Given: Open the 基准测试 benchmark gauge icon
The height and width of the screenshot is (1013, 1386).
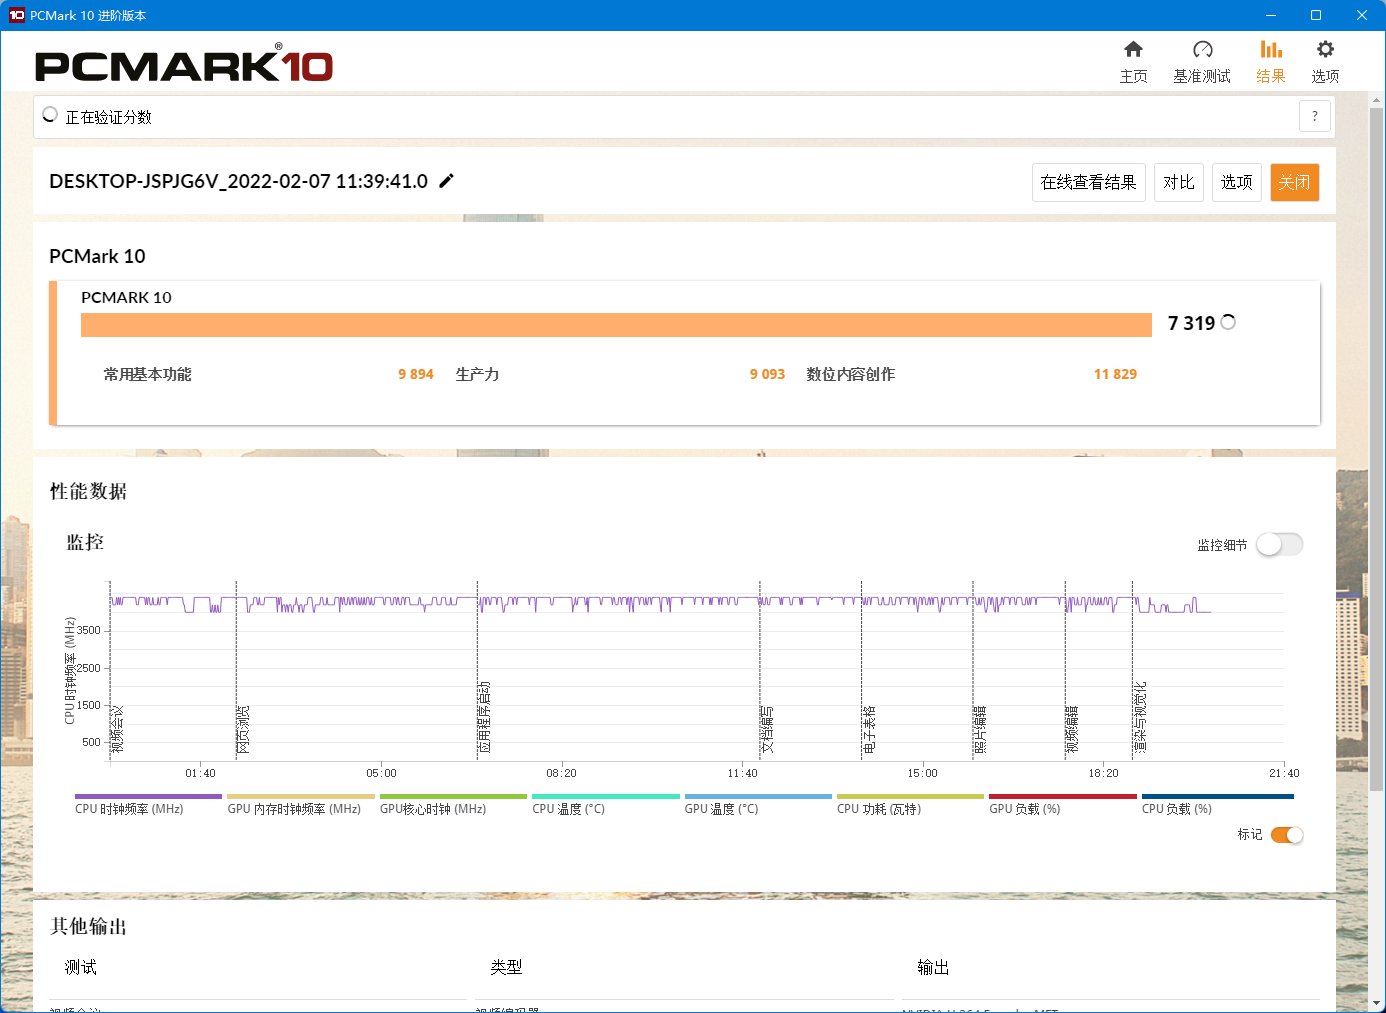Looking at the screenshot, I should [1202, 50].
